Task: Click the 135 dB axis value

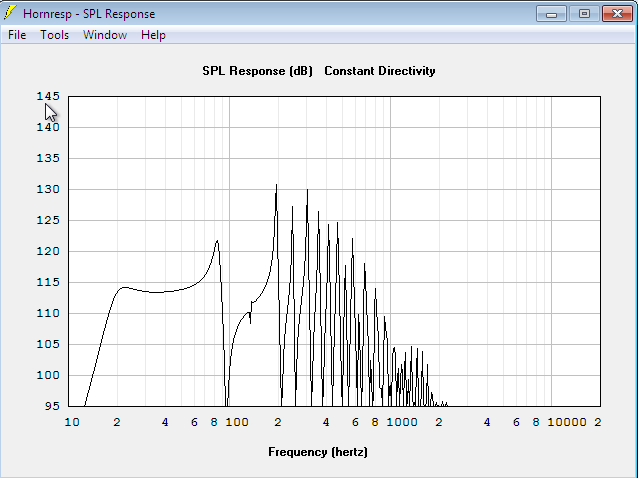Action: [48, 158]
